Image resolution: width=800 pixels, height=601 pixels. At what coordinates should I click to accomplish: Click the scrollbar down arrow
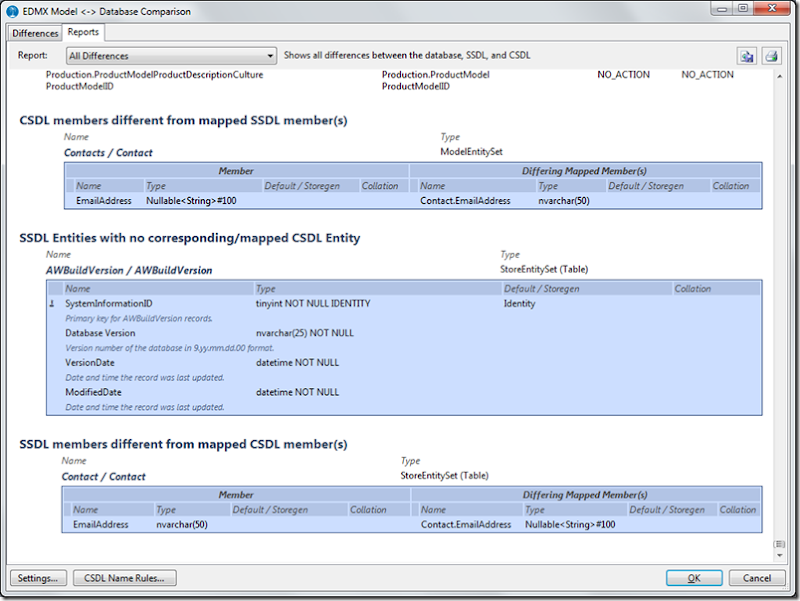[780, 555]
